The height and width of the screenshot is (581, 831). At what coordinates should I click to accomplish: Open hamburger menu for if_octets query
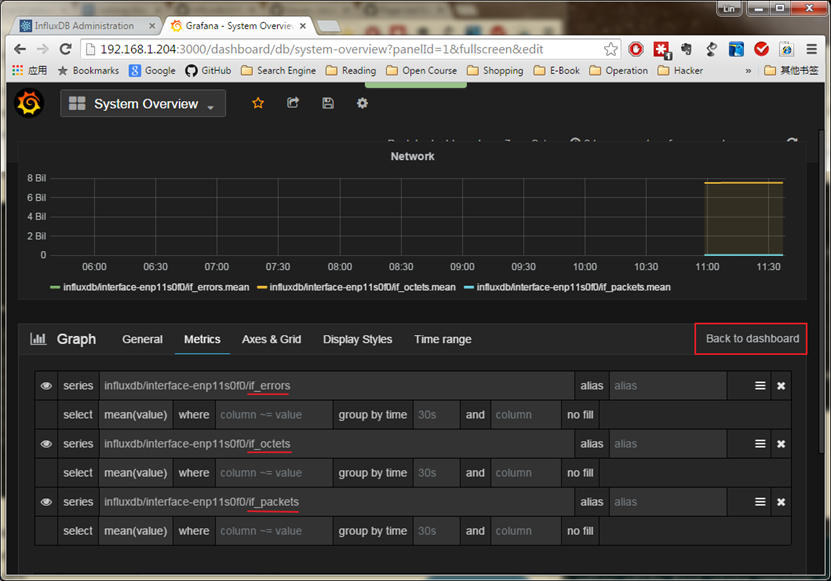tap(760, 444)
